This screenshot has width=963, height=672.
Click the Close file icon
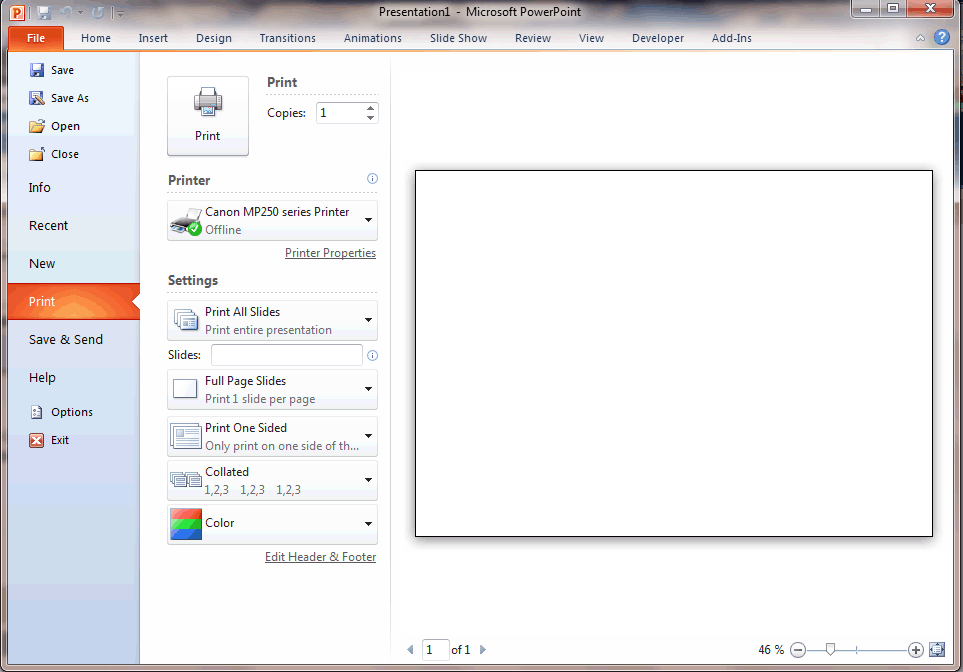(36, 153)
